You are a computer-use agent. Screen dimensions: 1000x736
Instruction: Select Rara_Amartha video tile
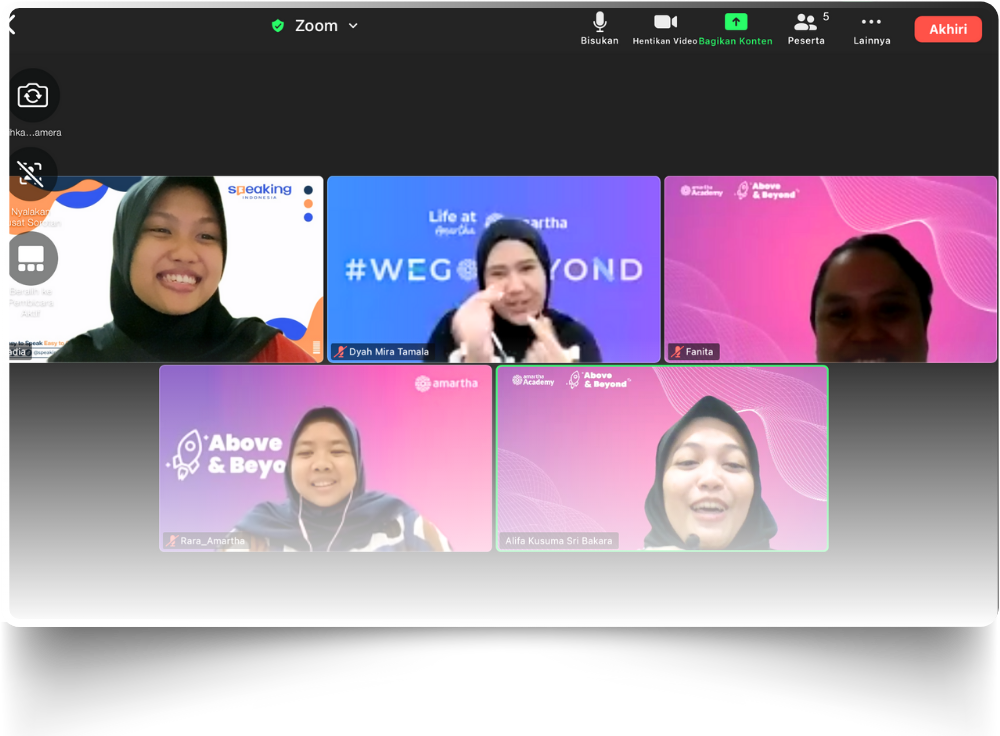[x=325, y=459]
